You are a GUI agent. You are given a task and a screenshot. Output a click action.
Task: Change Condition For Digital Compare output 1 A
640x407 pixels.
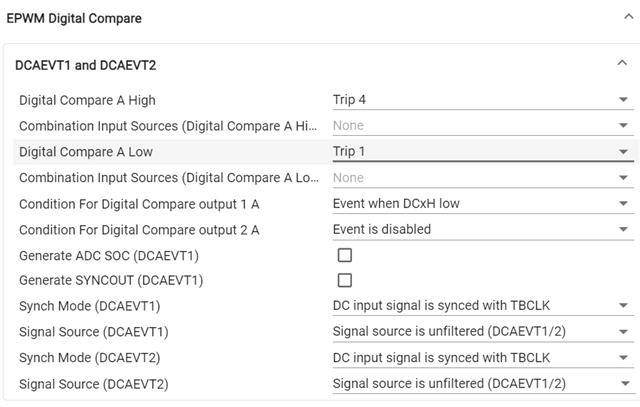482,204
